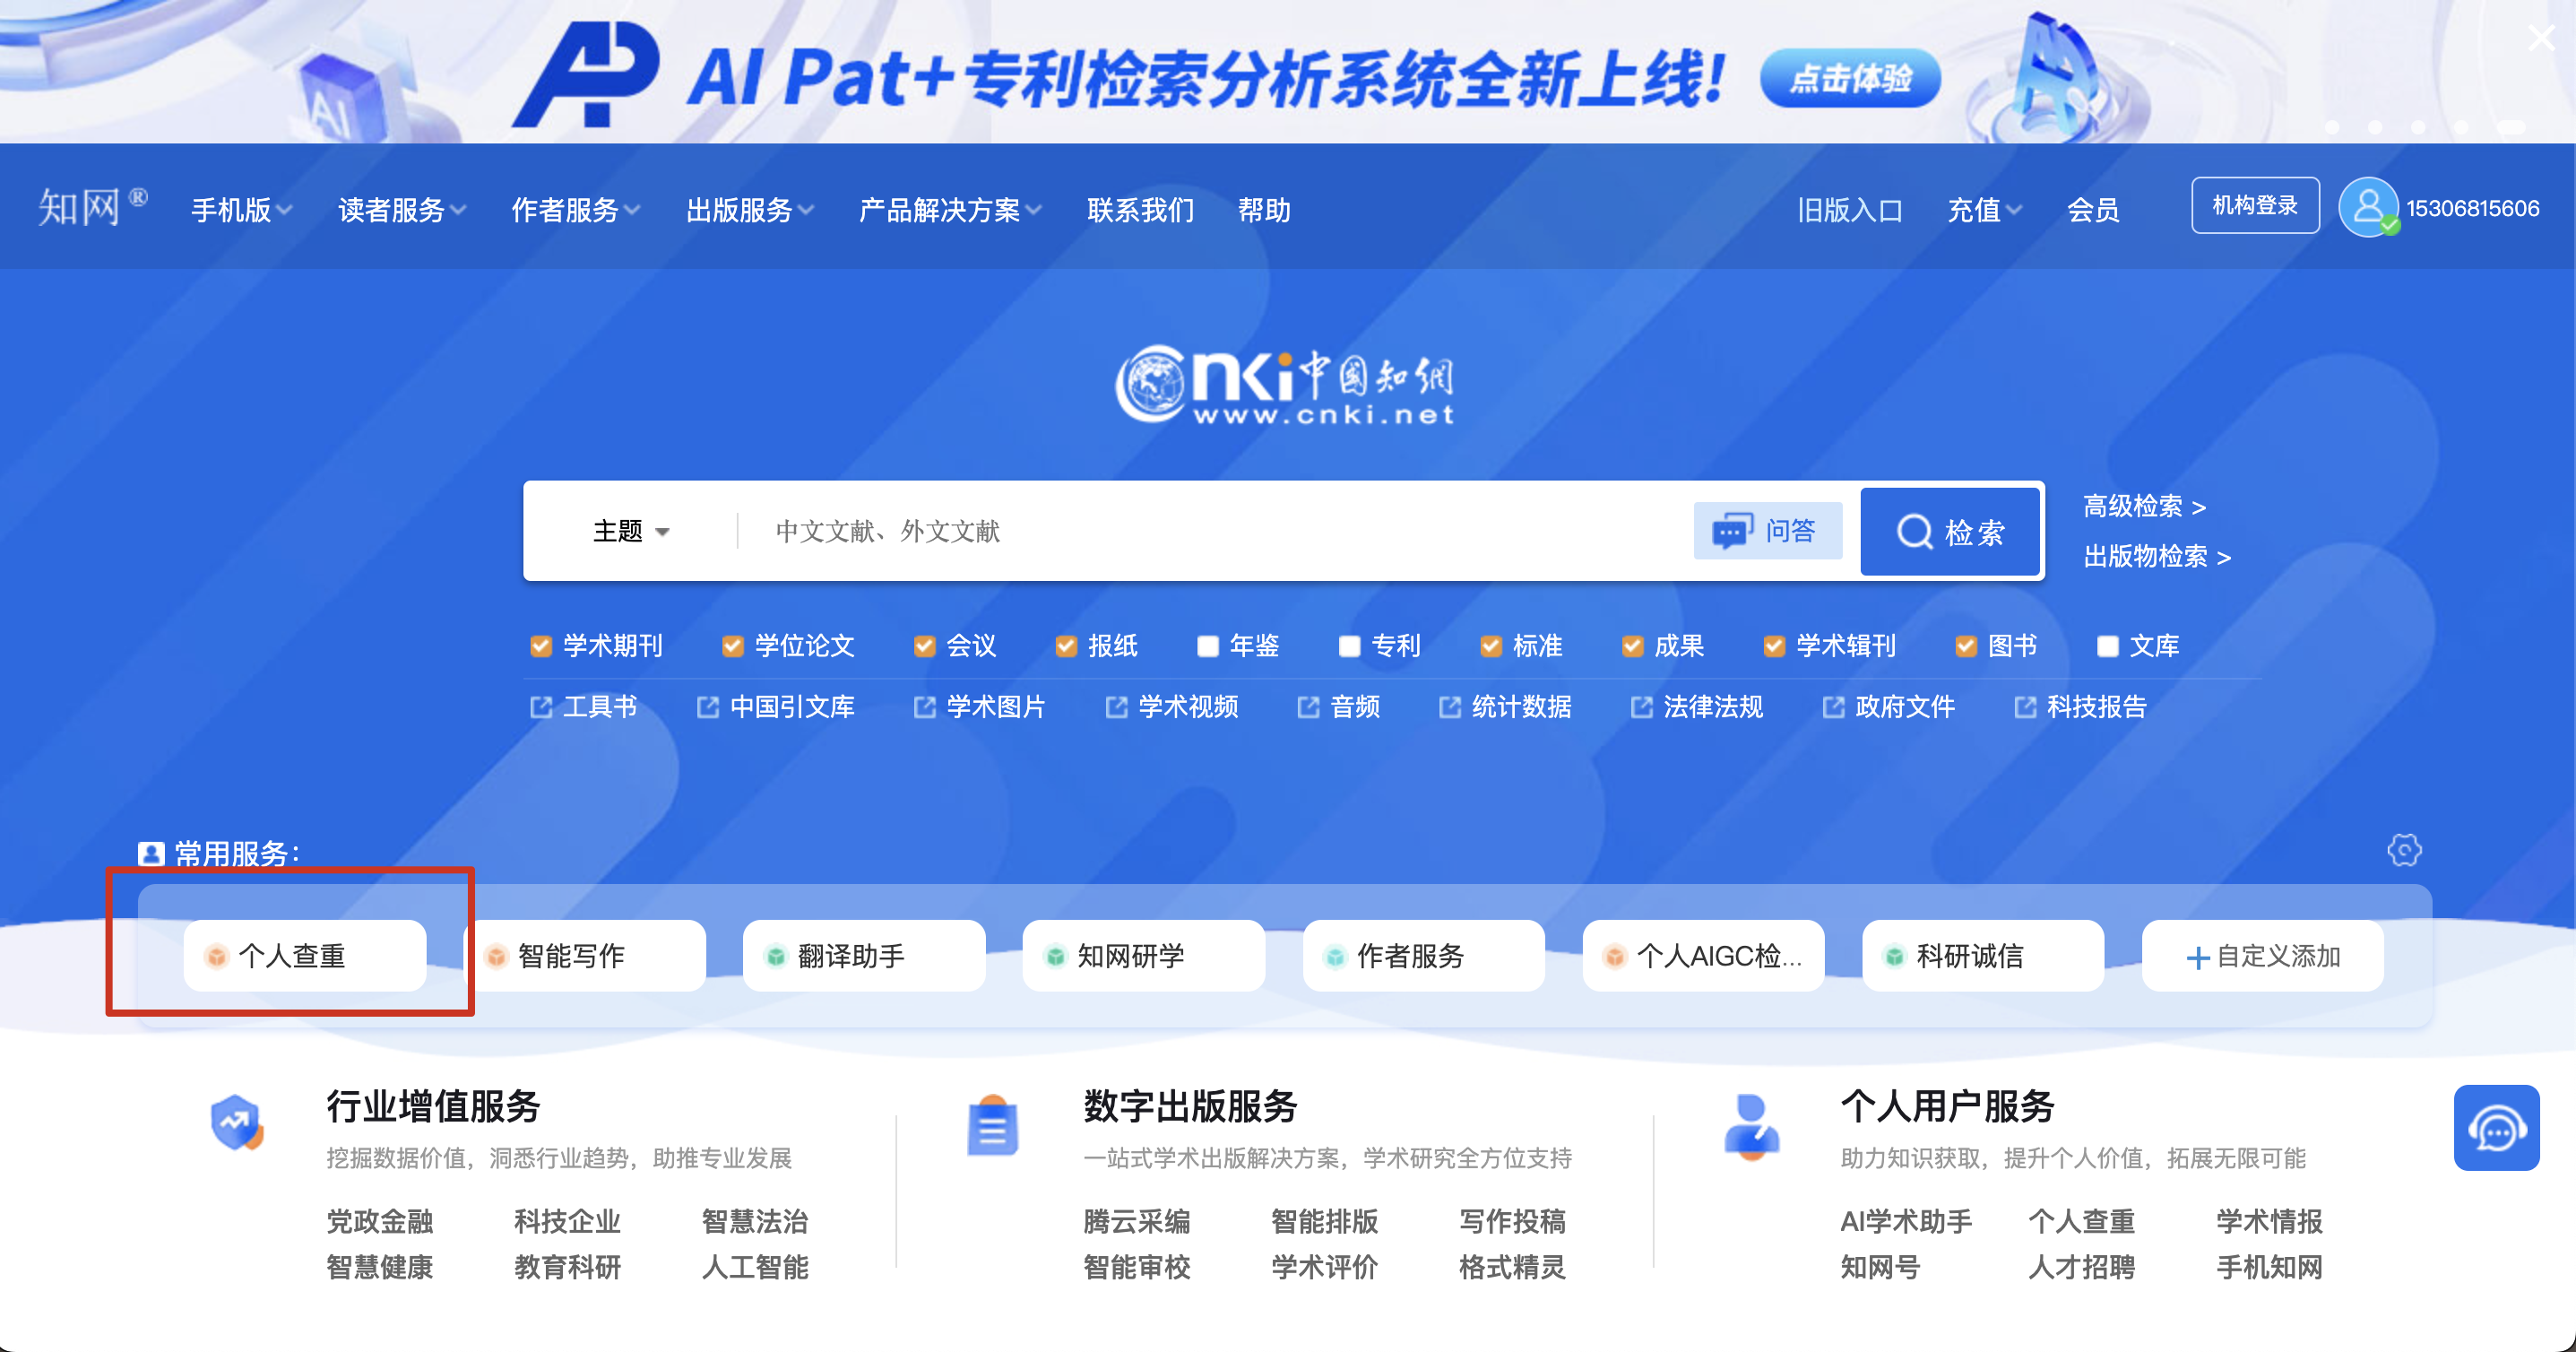Click the 中文文献 search input field
Viewport: 2576px width, 1352px height.
(x=1200, y=531)
